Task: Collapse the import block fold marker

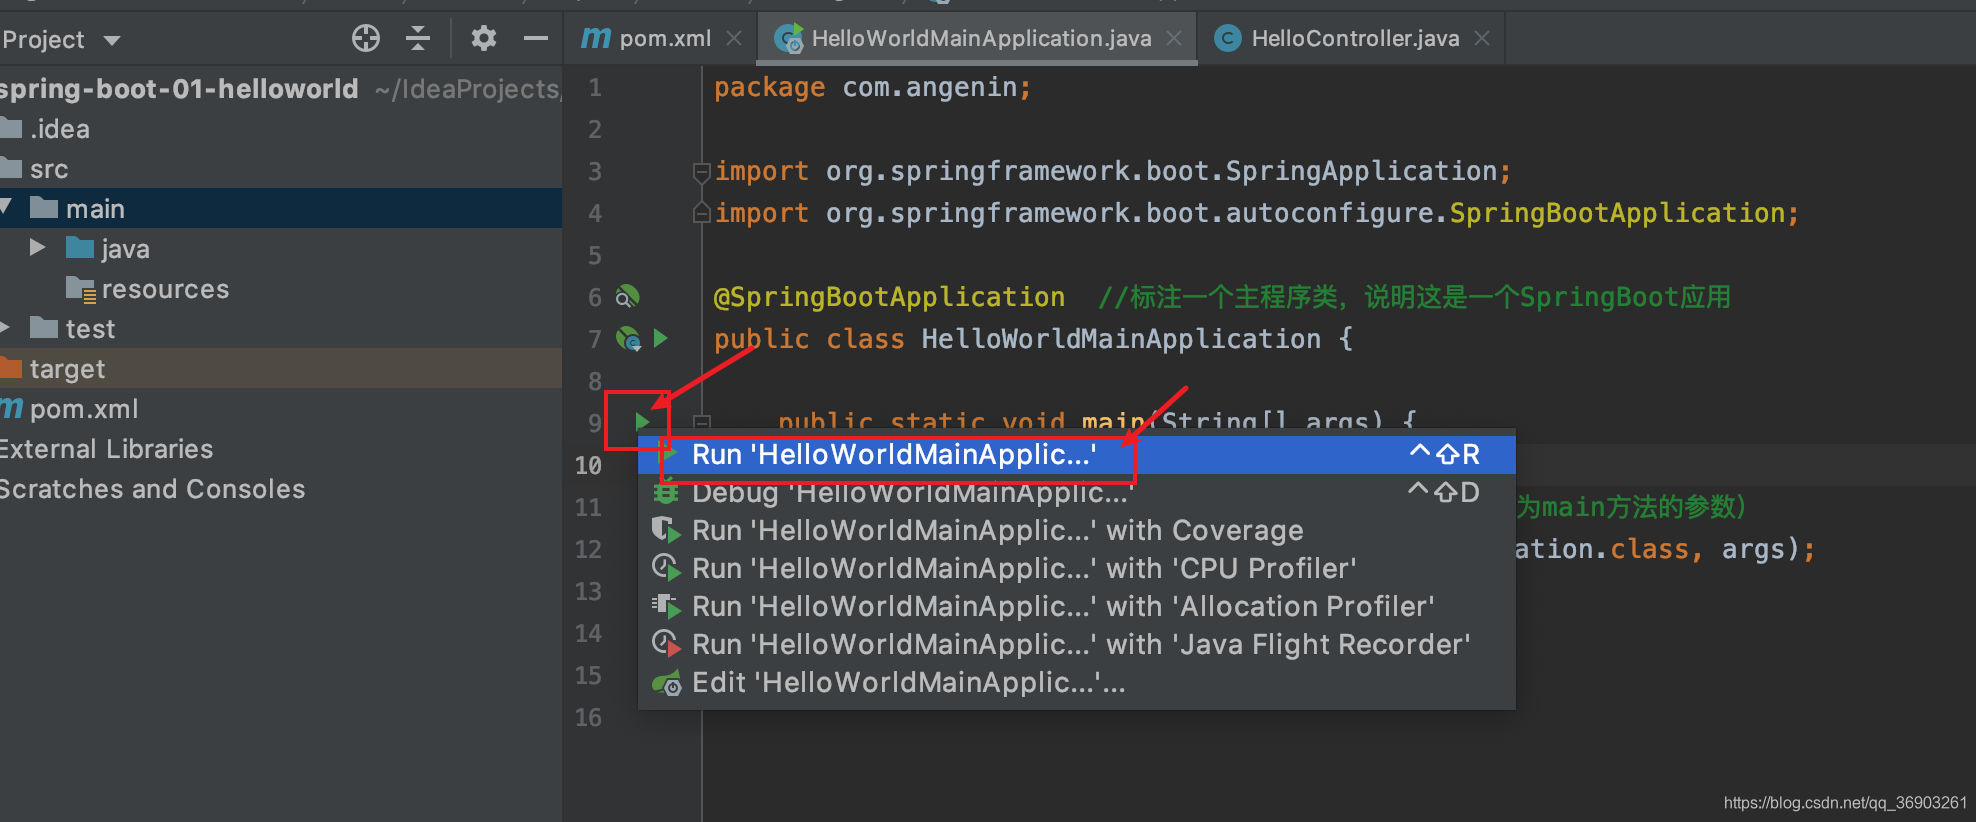Action: (x=702, y=171)
